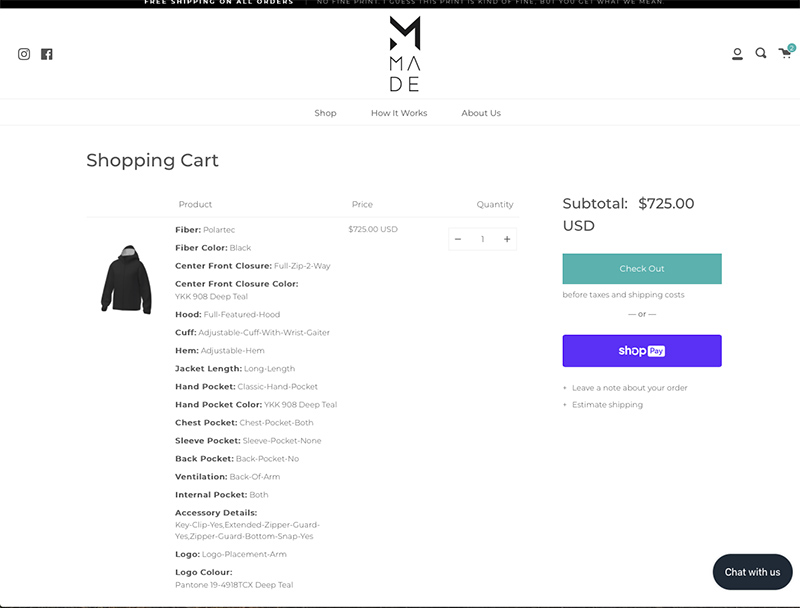Open the Shop menu item
The height and width of the screenshot is (608, 800).
click(326, 113)
